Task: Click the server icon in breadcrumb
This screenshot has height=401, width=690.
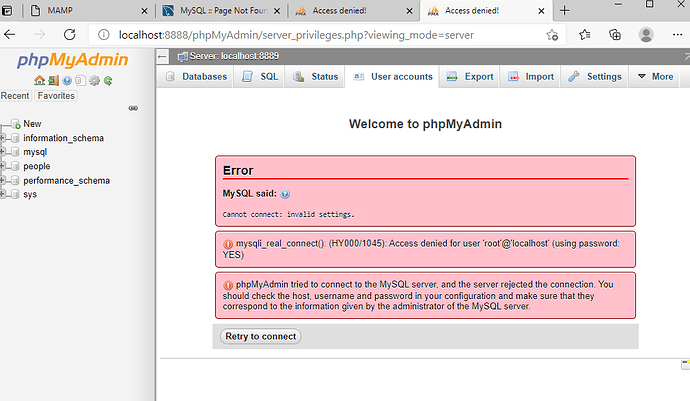Action: [182, 56]
